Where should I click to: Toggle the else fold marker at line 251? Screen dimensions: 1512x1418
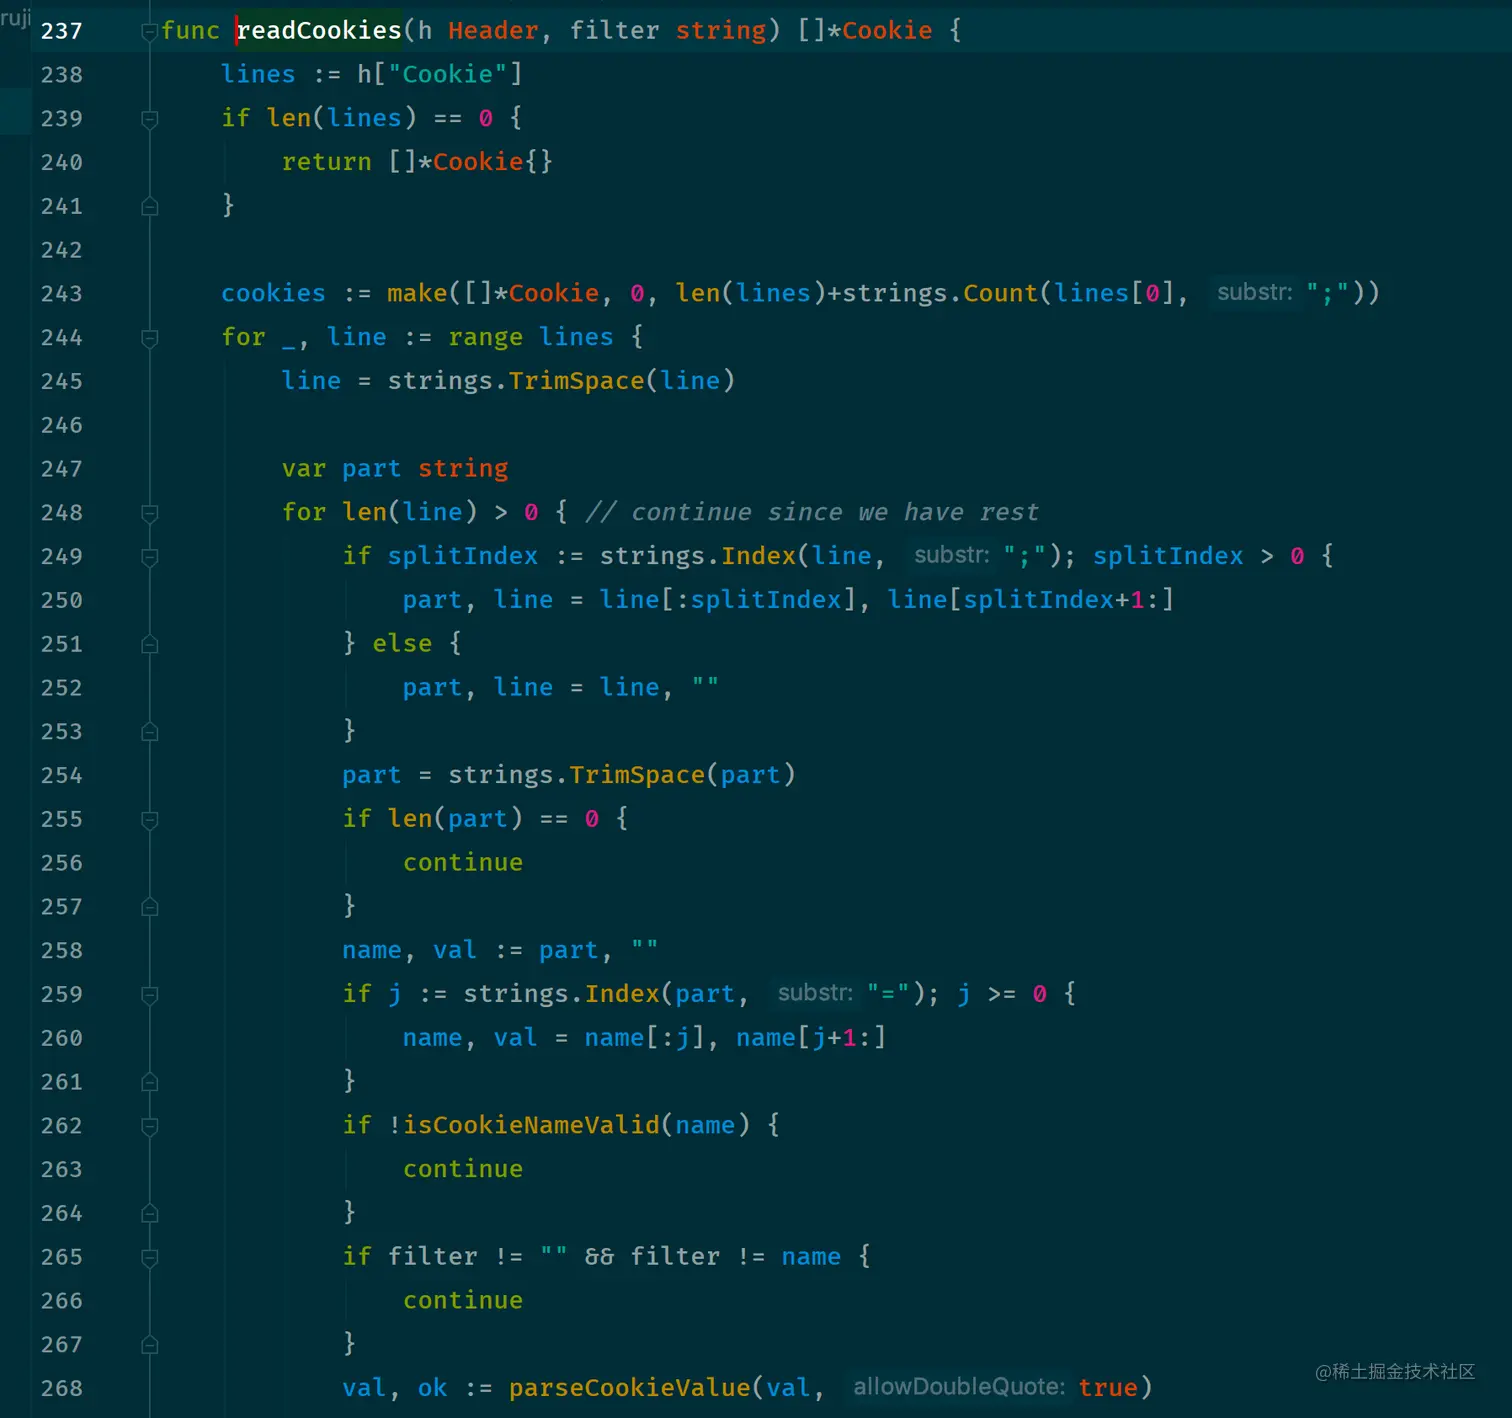(150, 644)
